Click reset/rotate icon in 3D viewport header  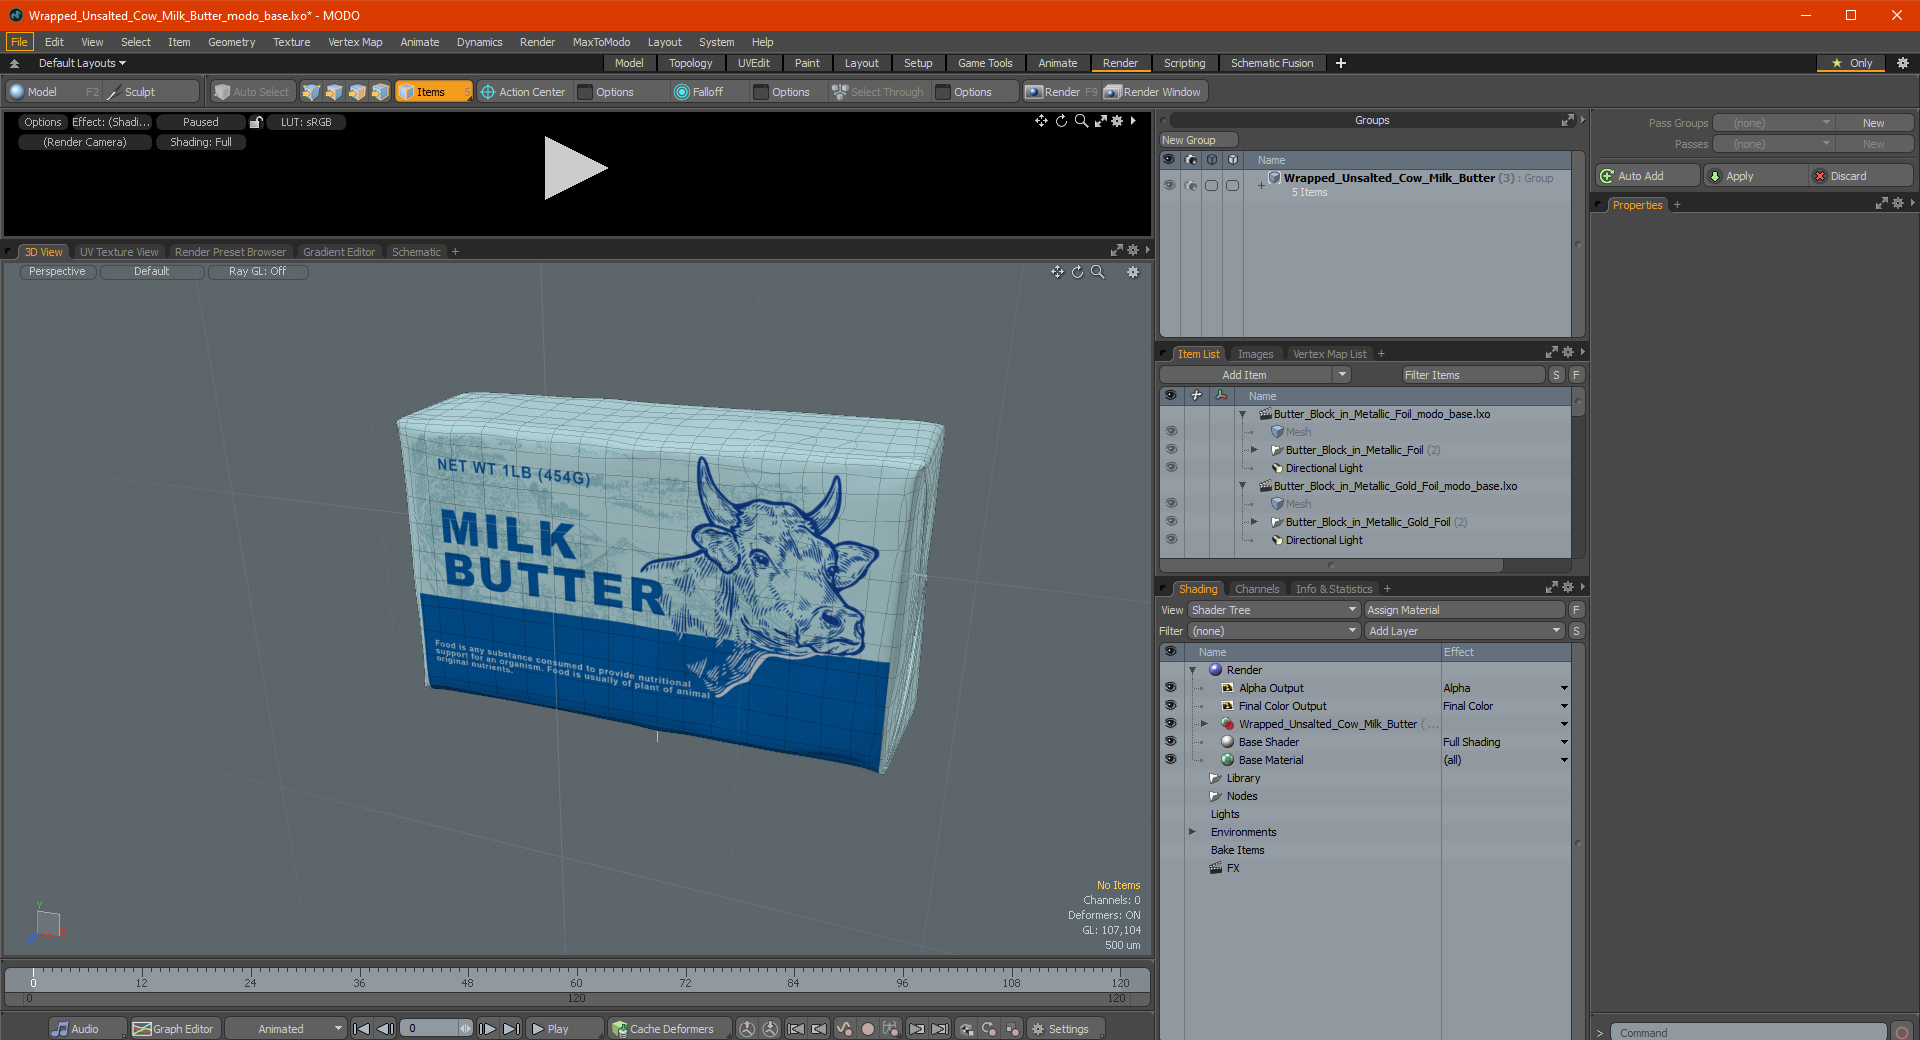click(x=1077, y=272)
